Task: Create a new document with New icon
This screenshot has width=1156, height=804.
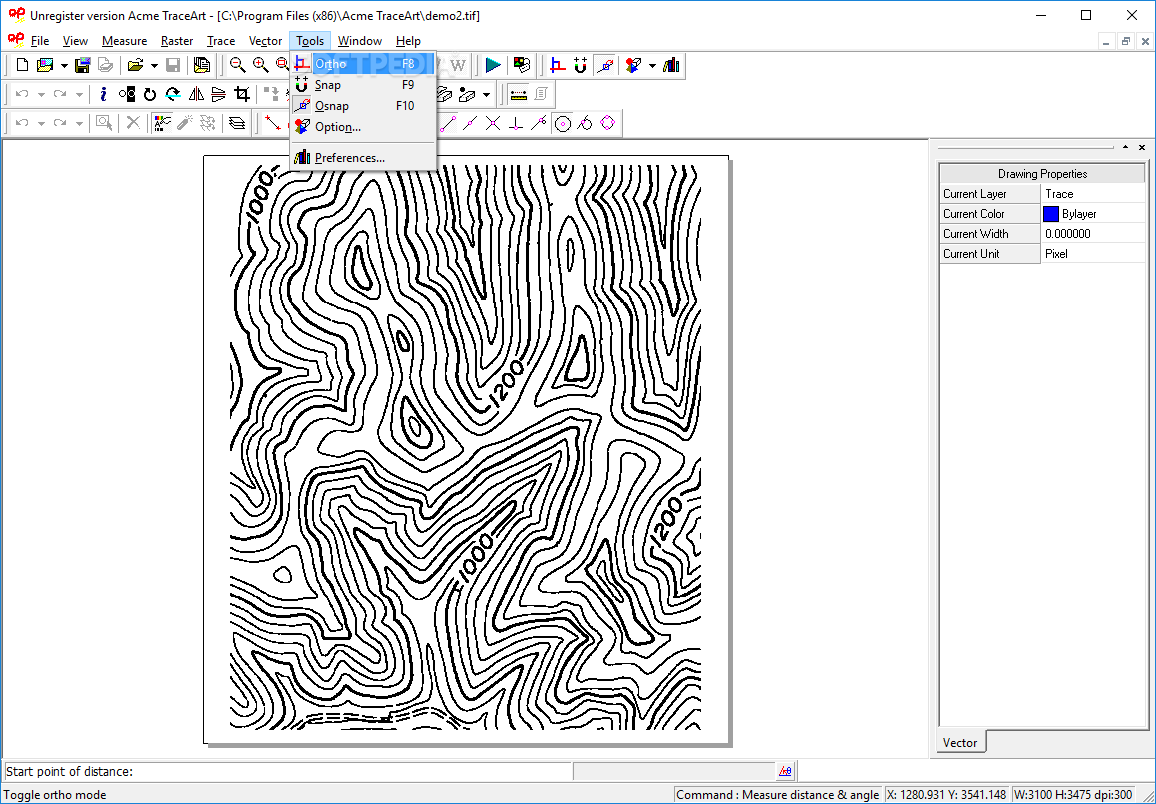Action: point(22,66)
